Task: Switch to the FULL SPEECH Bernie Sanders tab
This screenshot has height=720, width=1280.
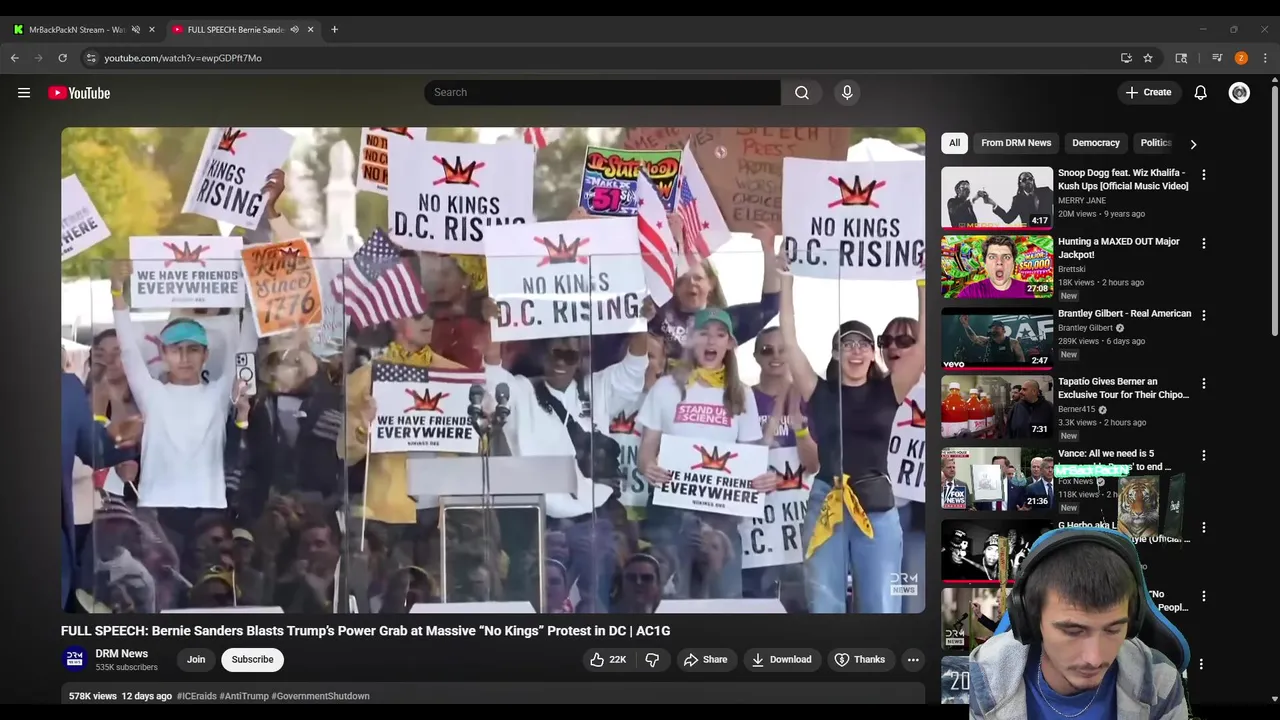Action: point(235,29)
